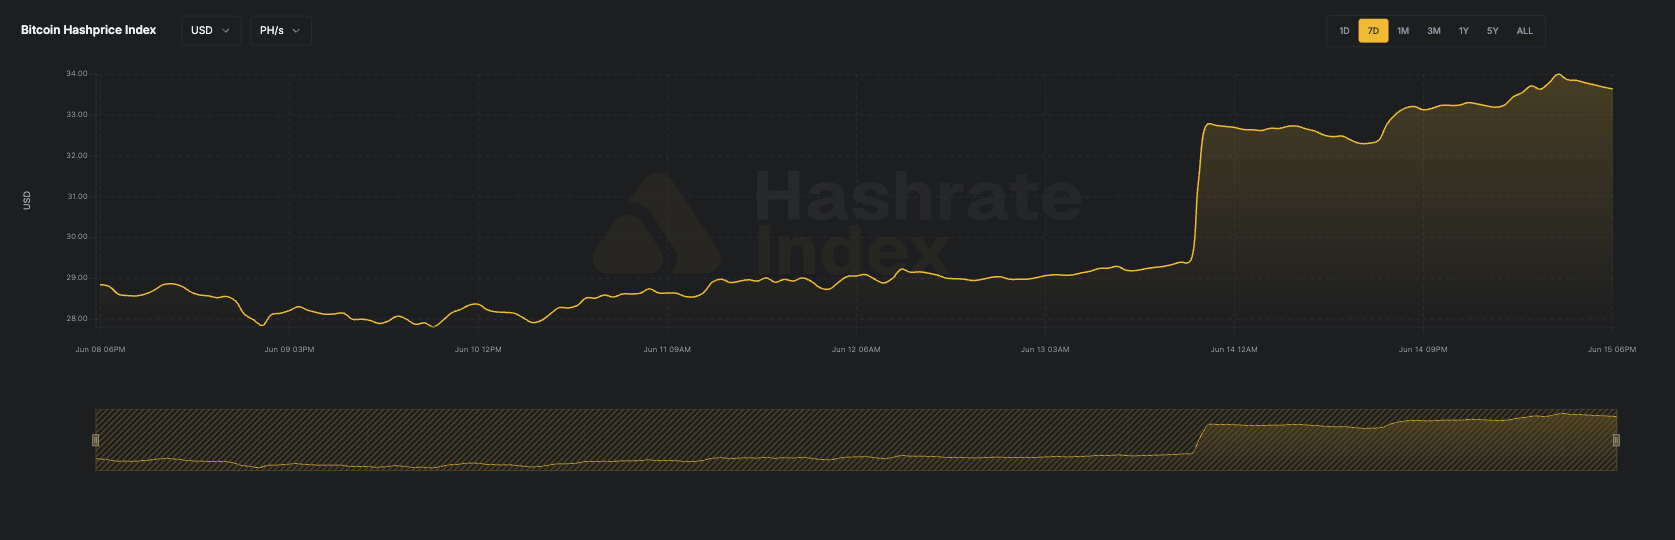Select the 5Y time range

click(1492, 31)
